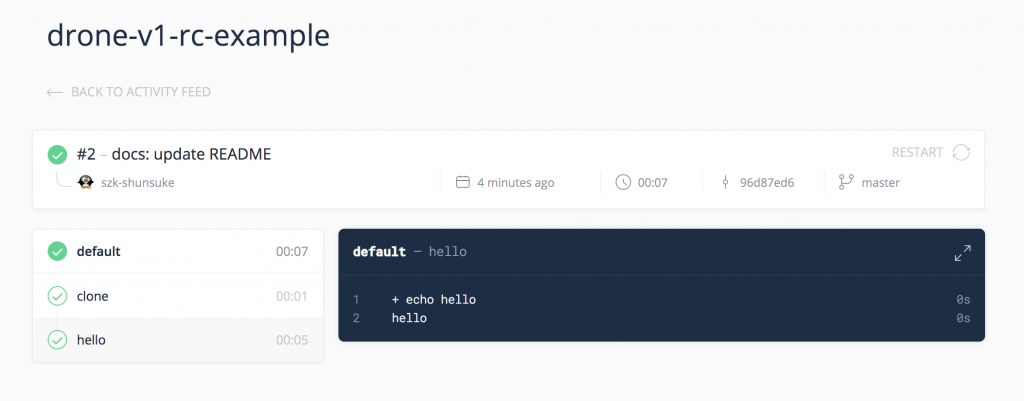Click the clock duration icon
This screenshot has width=1024, height=401.
623,182
